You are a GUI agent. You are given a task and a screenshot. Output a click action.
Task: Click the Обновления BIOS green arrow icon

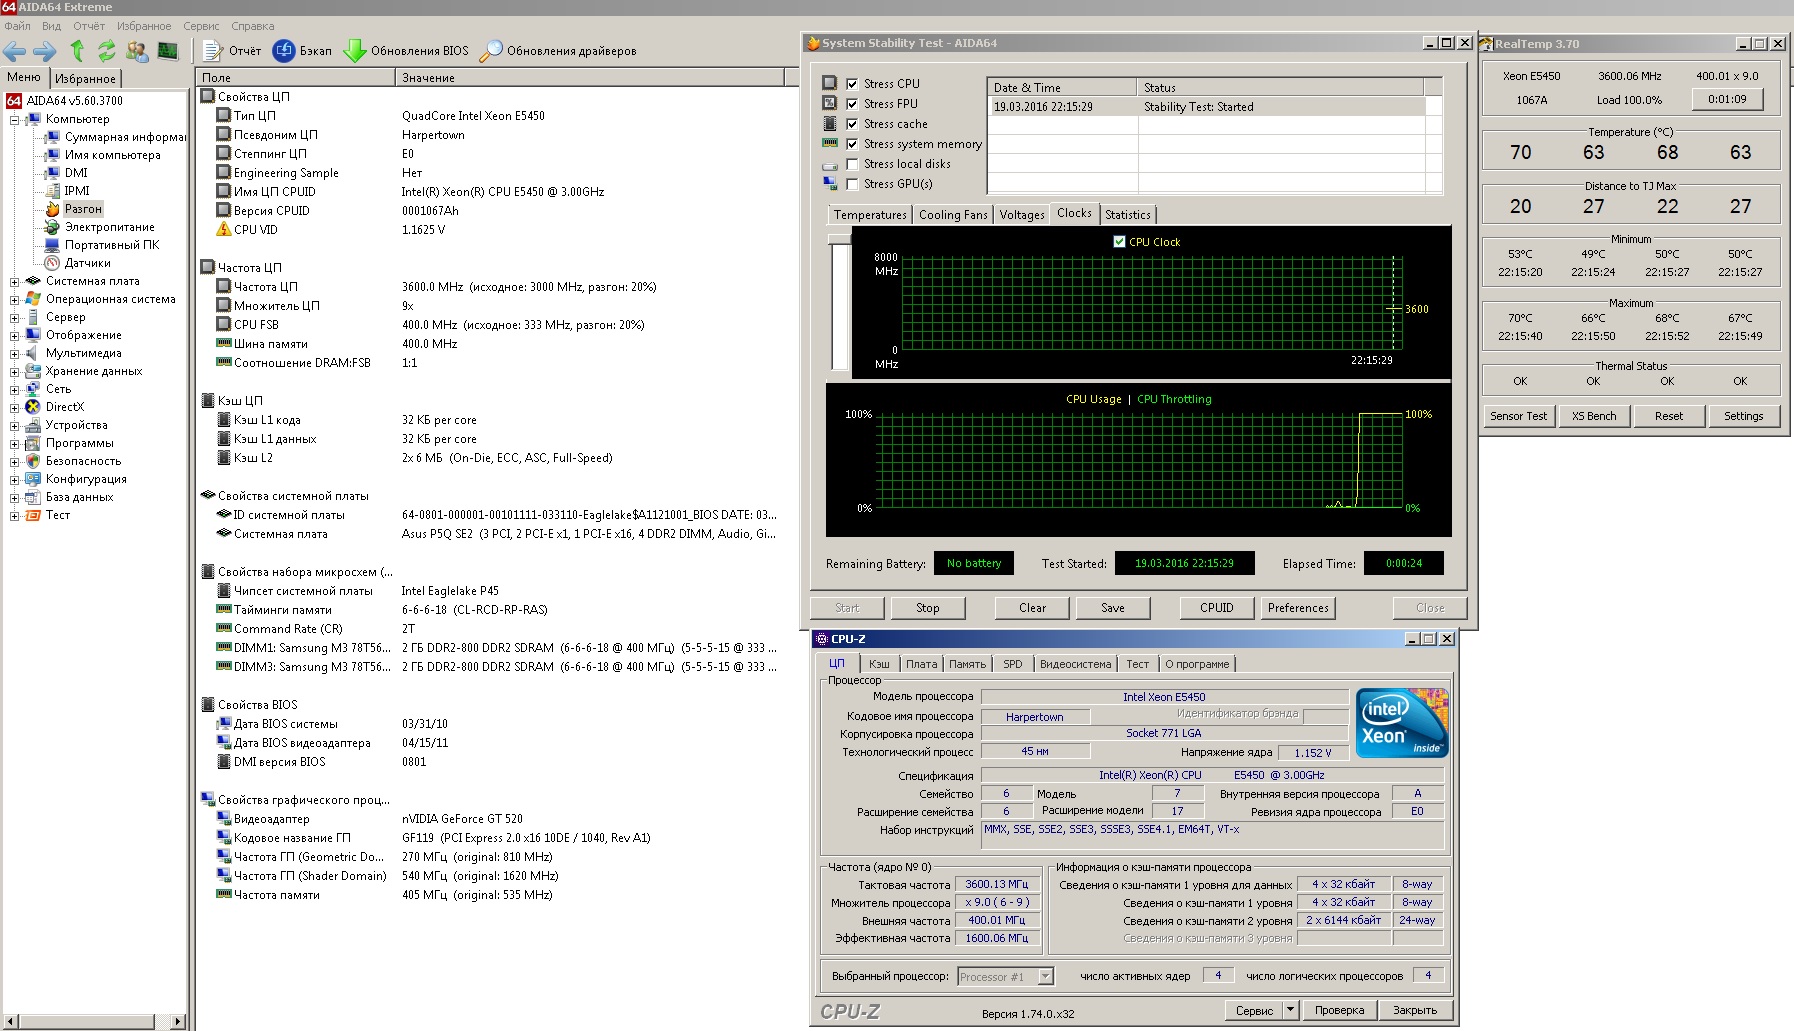click(354, 50)
